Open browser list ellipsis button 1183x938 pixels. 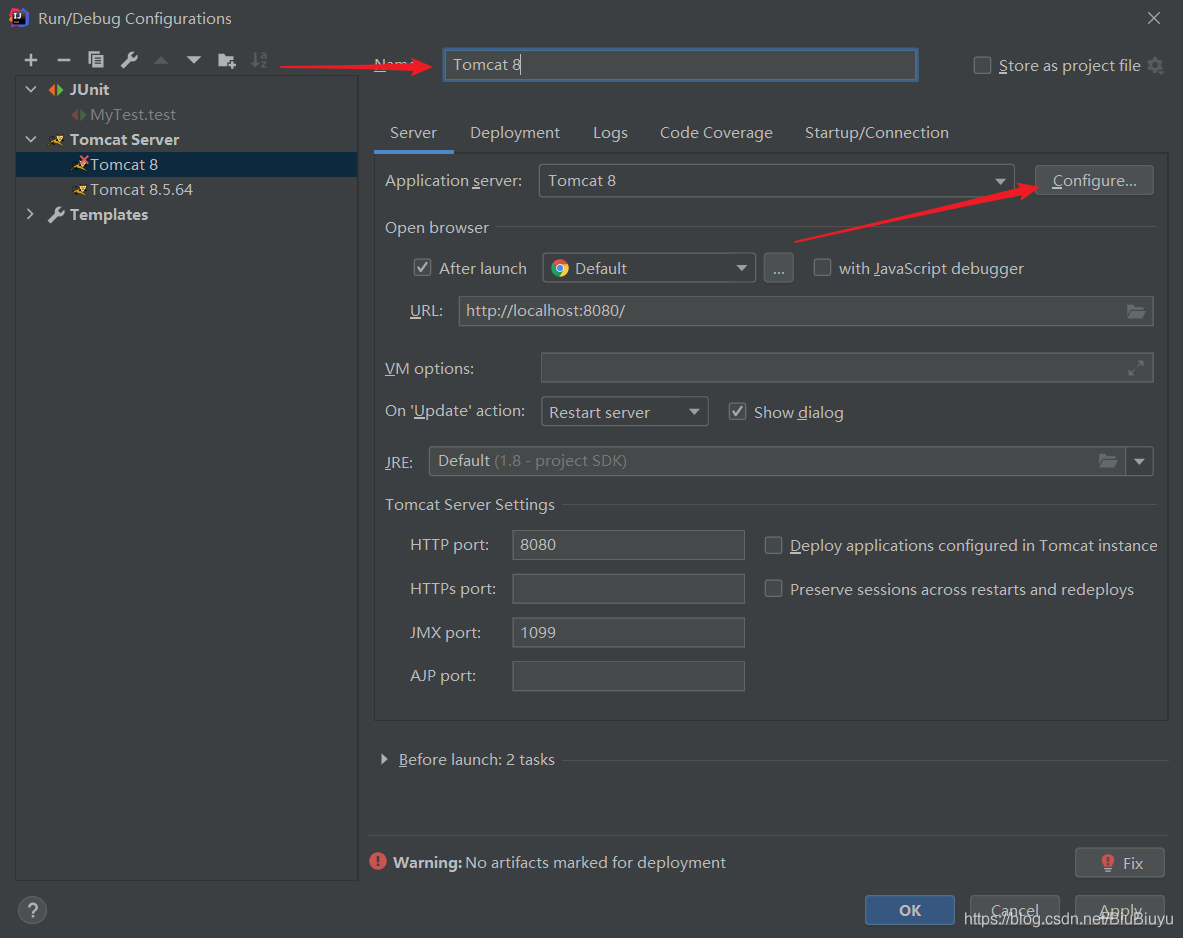pos(779,268)
